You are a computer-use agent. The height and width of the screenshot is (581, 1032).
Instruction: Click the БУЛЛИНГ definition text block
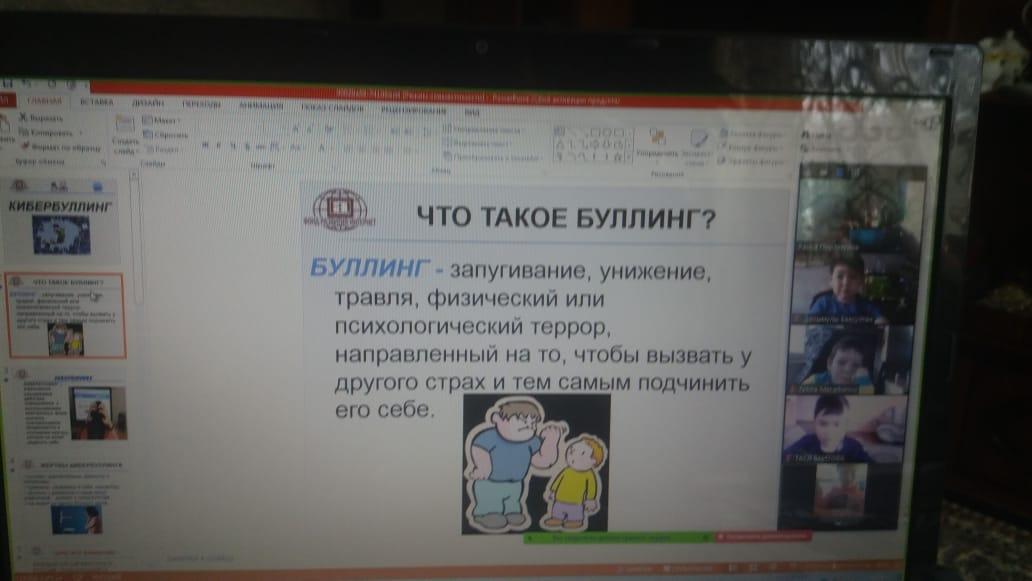pos(530,339)
